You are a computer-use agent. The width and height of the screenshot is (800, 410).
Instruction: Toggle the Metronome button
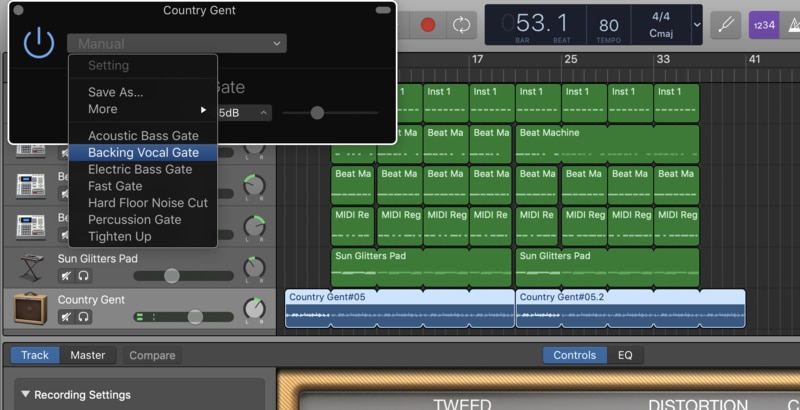pos(791,25)
